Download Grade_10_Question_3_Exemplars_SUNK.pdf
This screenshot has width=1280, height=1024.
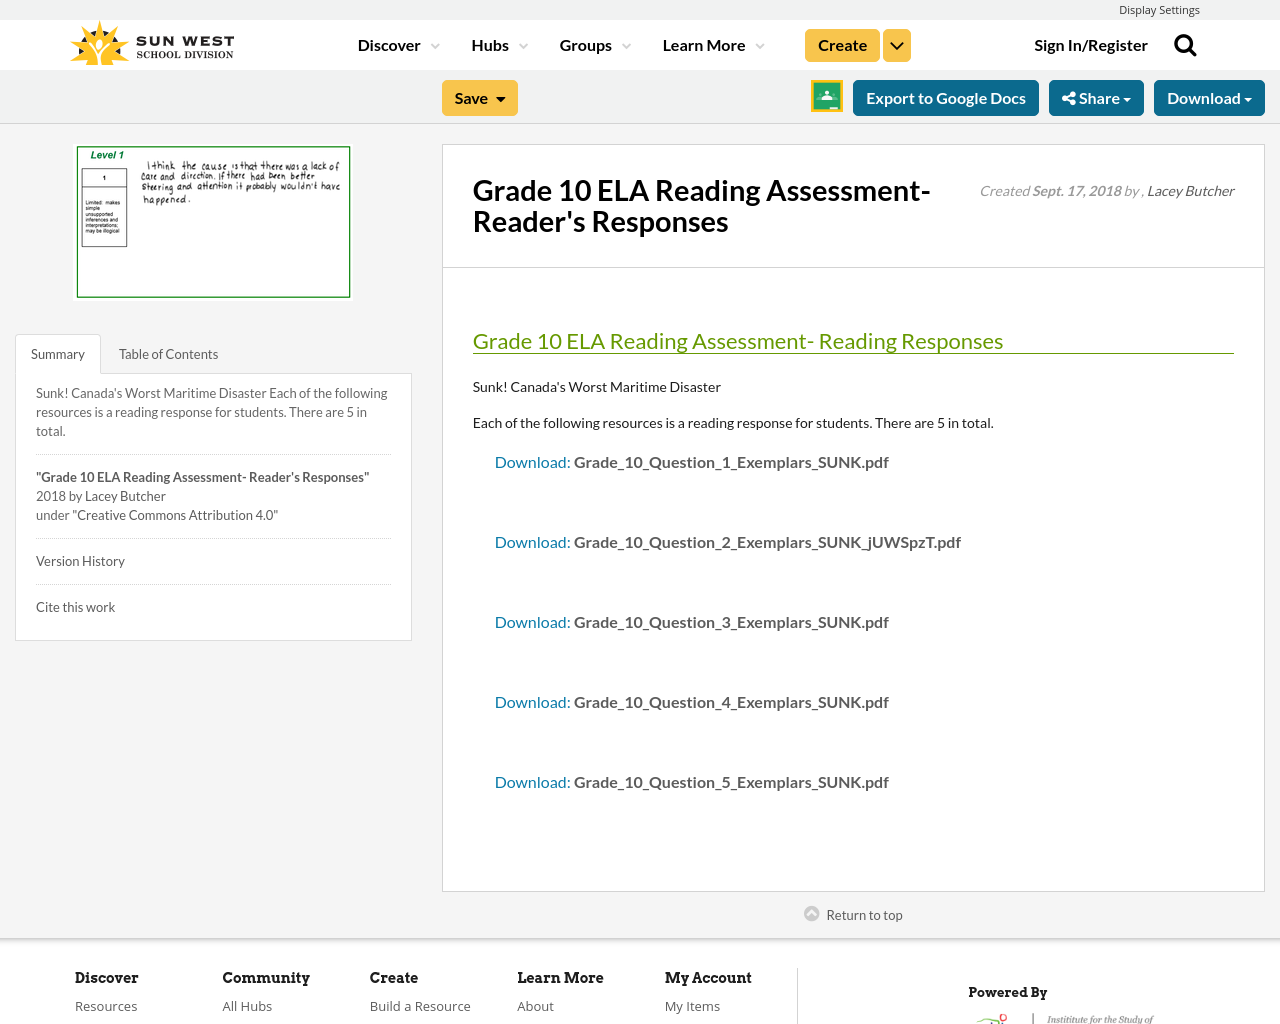coord(531,620)
